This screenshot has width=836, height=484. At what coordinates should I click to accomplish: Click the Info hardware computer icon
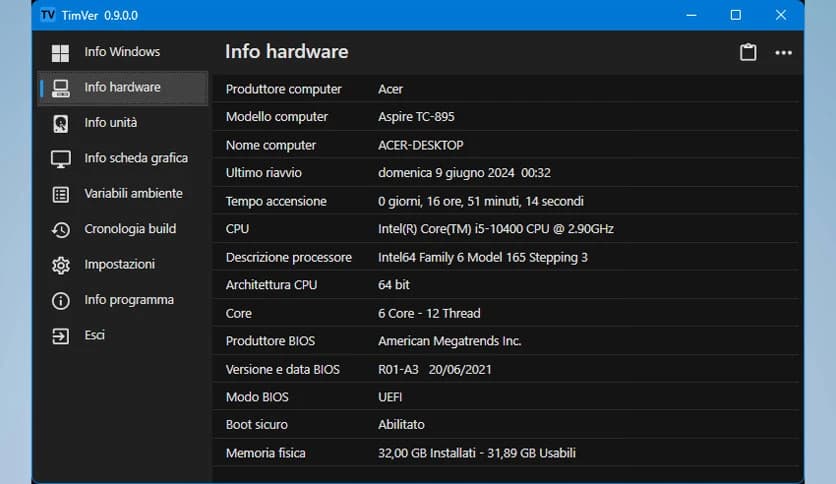point(60,88)
